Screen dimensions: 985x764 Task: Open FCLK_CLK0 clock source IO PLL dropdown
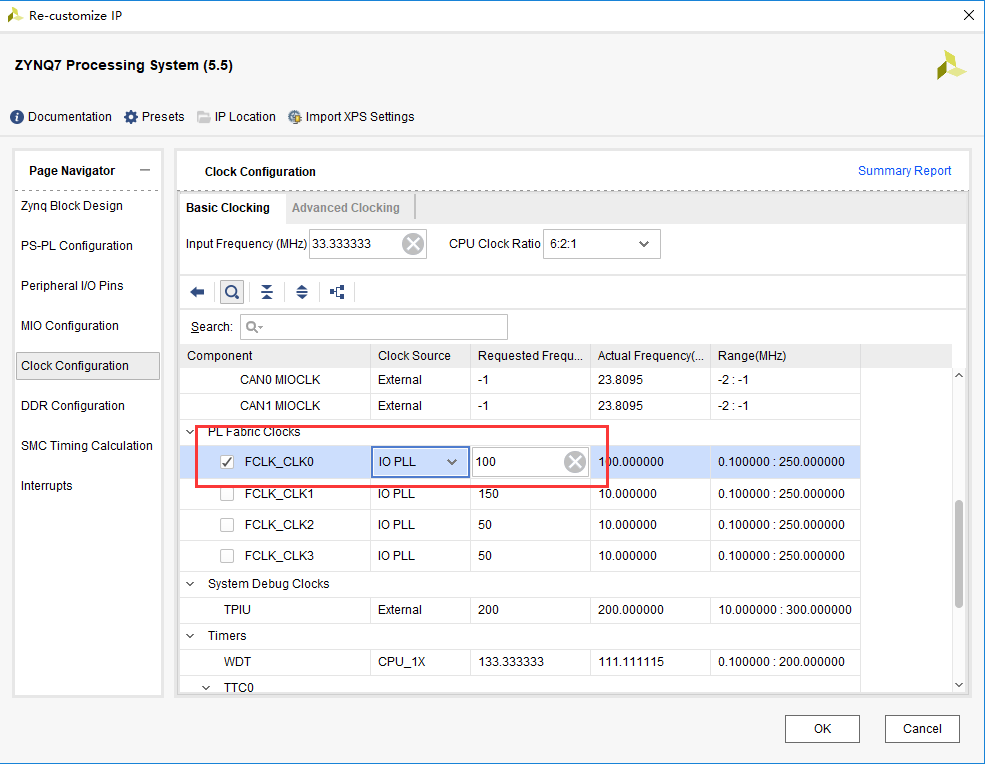point(420,462)
